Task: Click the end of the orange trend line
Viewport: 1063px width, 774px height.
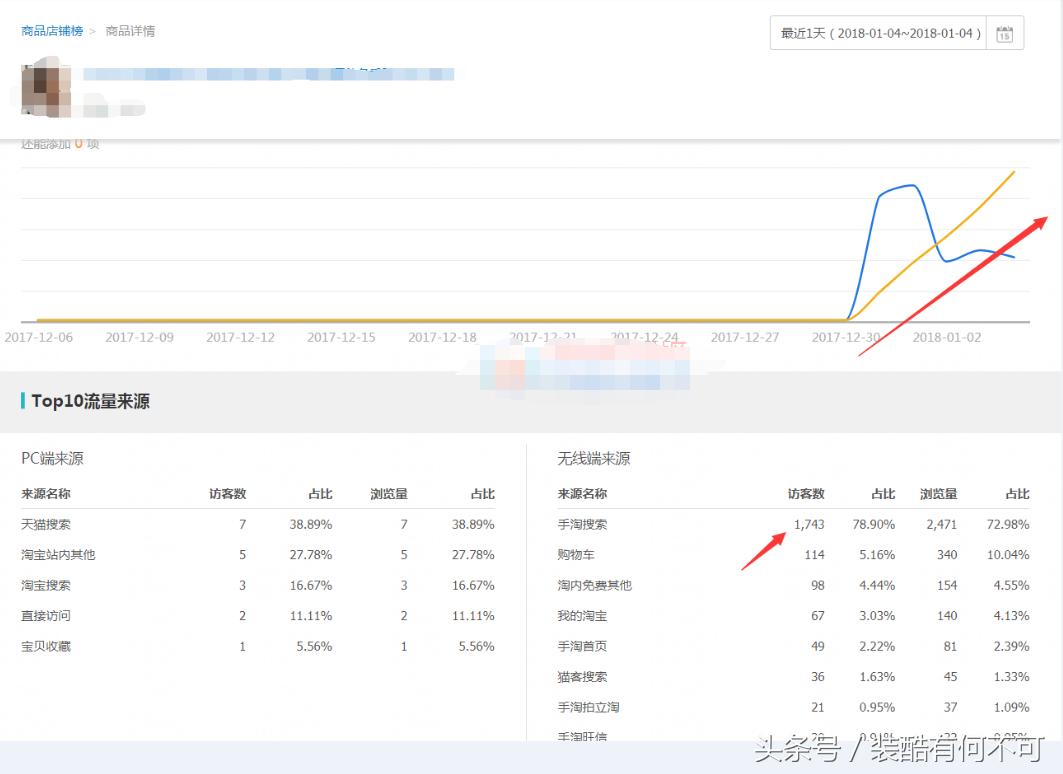Action: click(x=1014, y=172)
